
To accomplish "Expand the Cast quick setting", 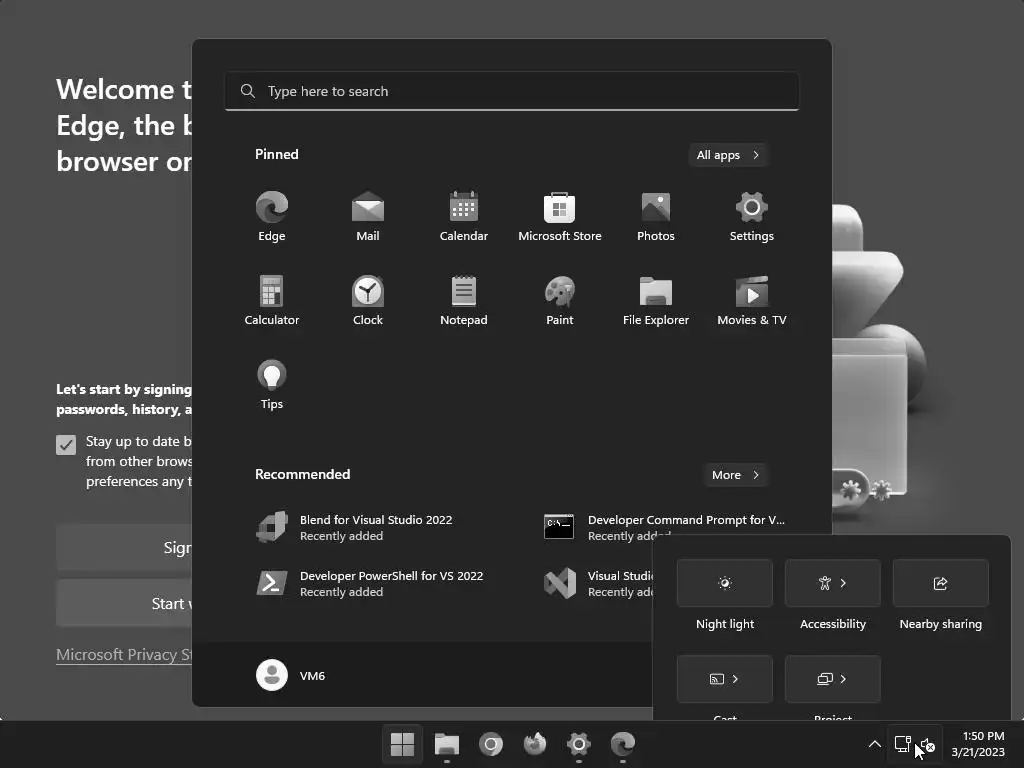I will (x=735, y=679).
